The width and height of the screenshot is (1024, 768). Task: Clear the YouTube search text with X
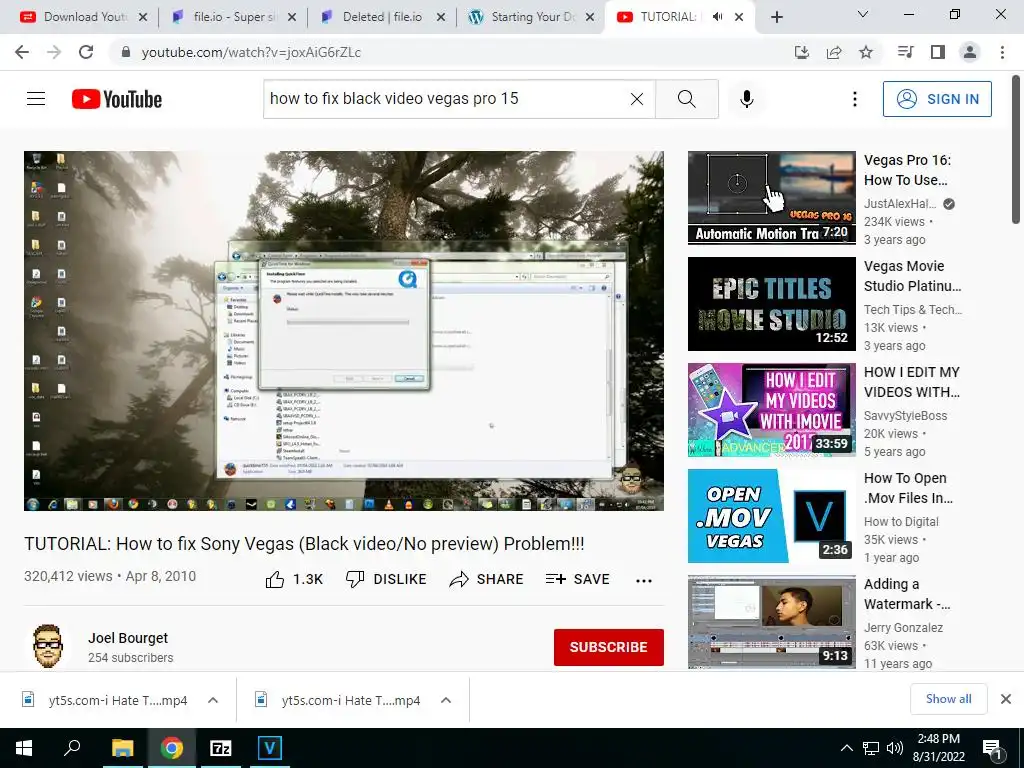coord(637,99)
